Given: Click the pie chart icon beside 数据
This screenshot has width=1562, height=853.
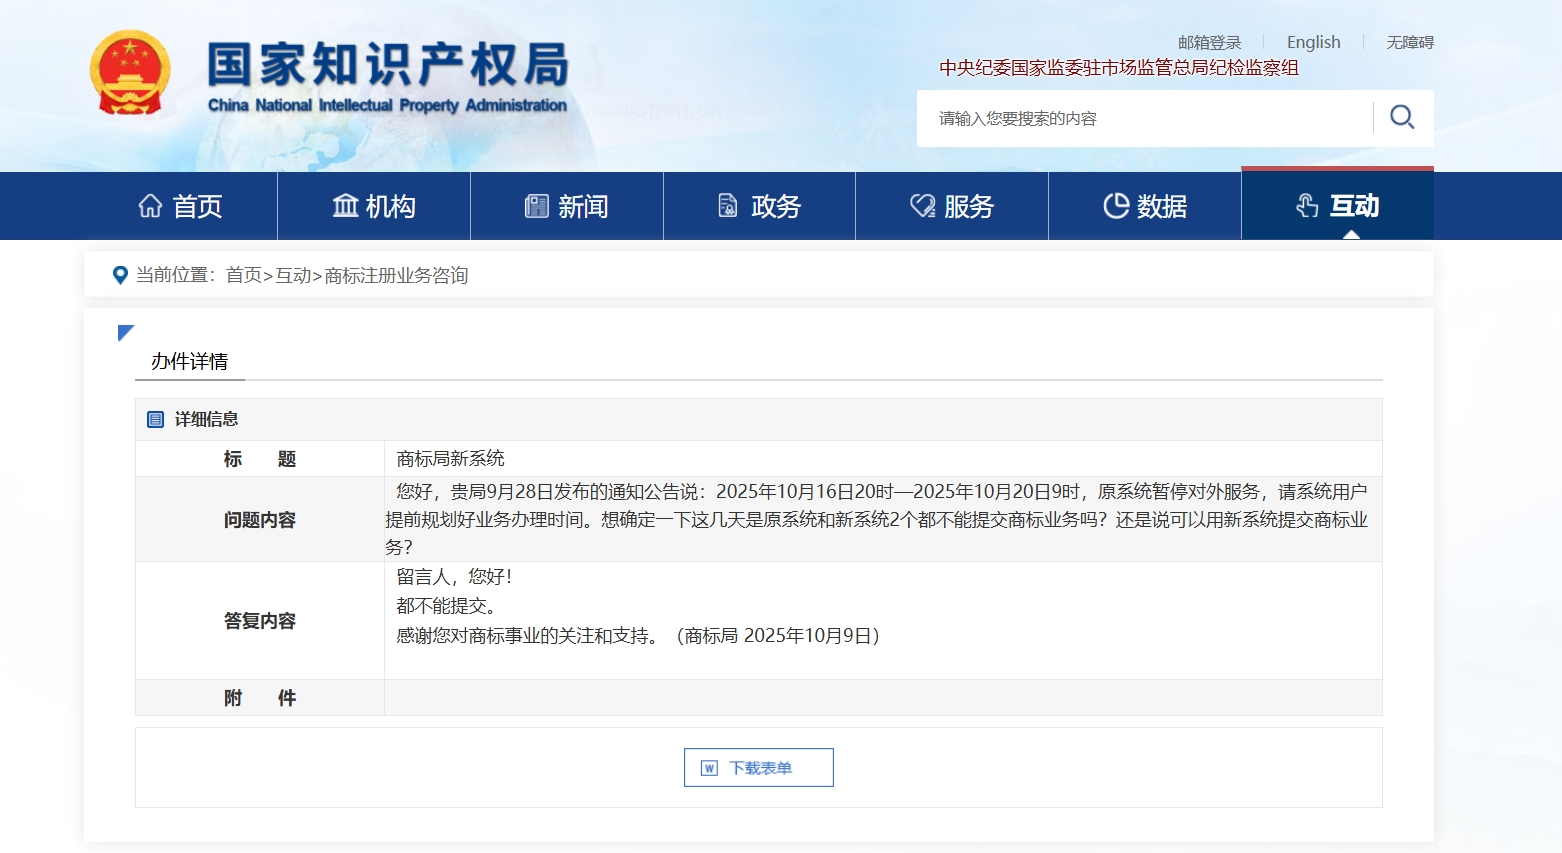Looking at the screenshot, I should [1115, 206].
